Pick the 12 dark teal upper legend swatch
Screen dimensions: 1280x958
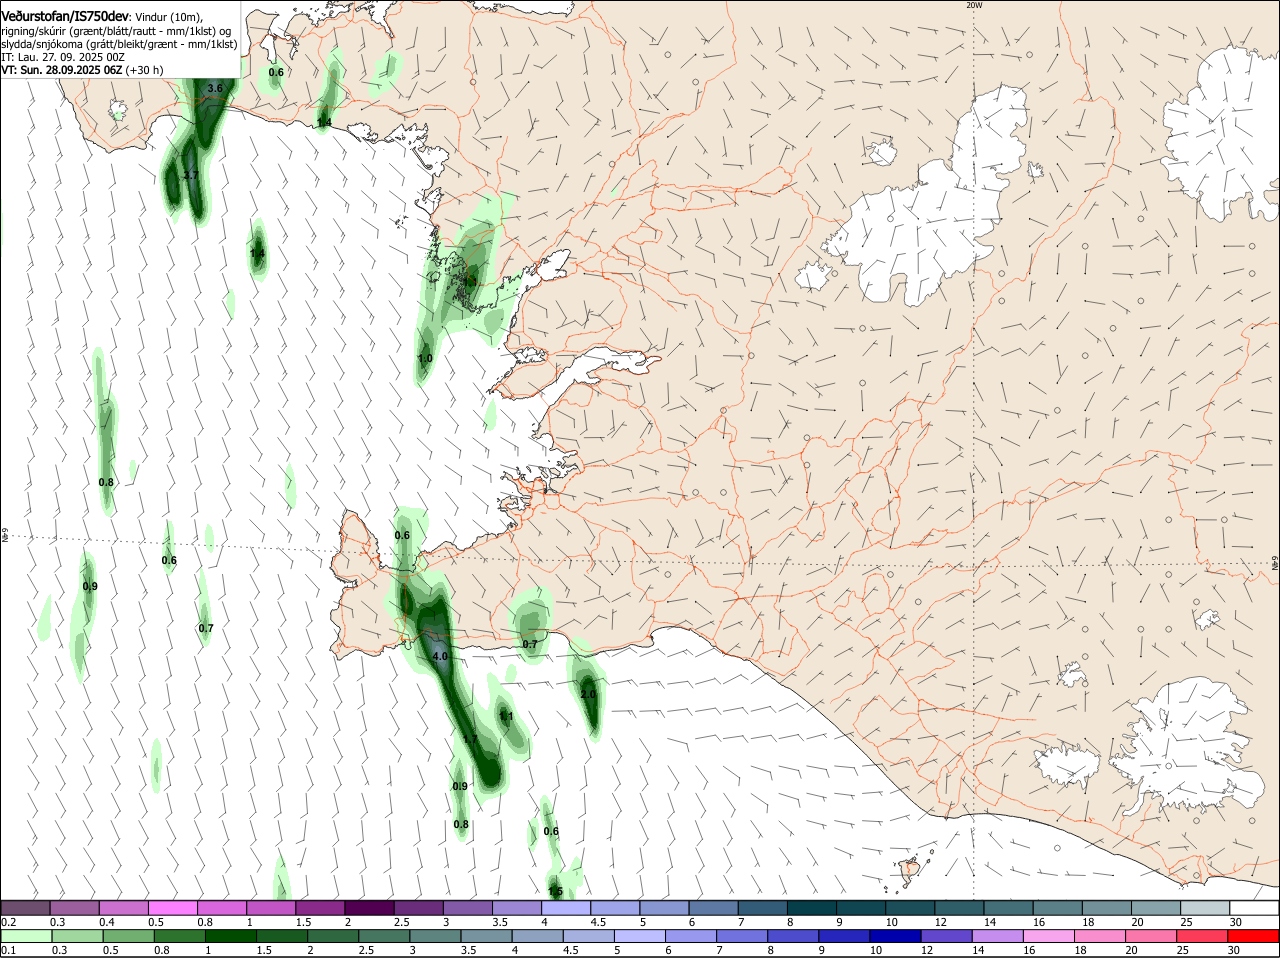(x=958, y=908)
